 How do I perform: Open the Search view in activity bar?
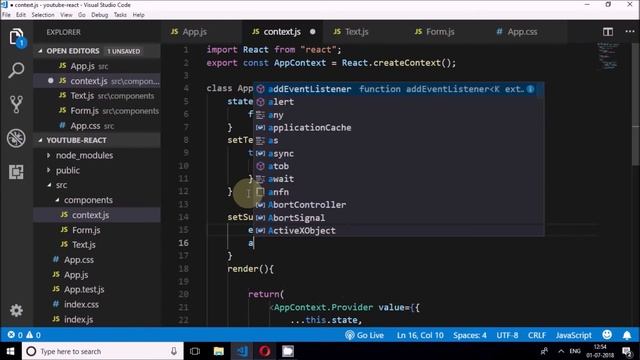[x=16, y=71]
